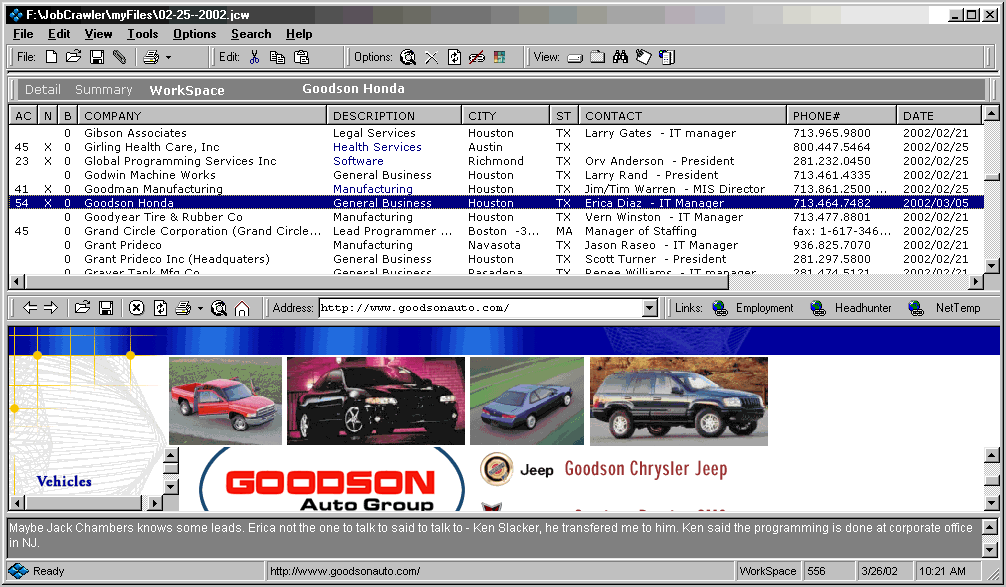Click the web search icon in Options toolbar

tap(407, 57)
